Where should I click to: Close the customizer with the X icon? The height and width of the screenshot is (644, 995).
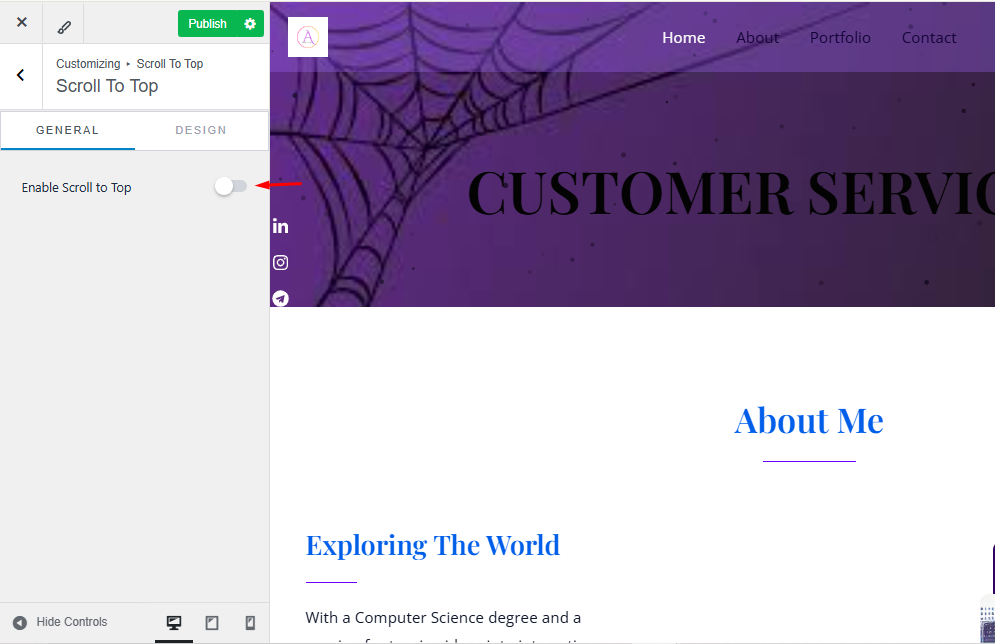tap(22, 22)
